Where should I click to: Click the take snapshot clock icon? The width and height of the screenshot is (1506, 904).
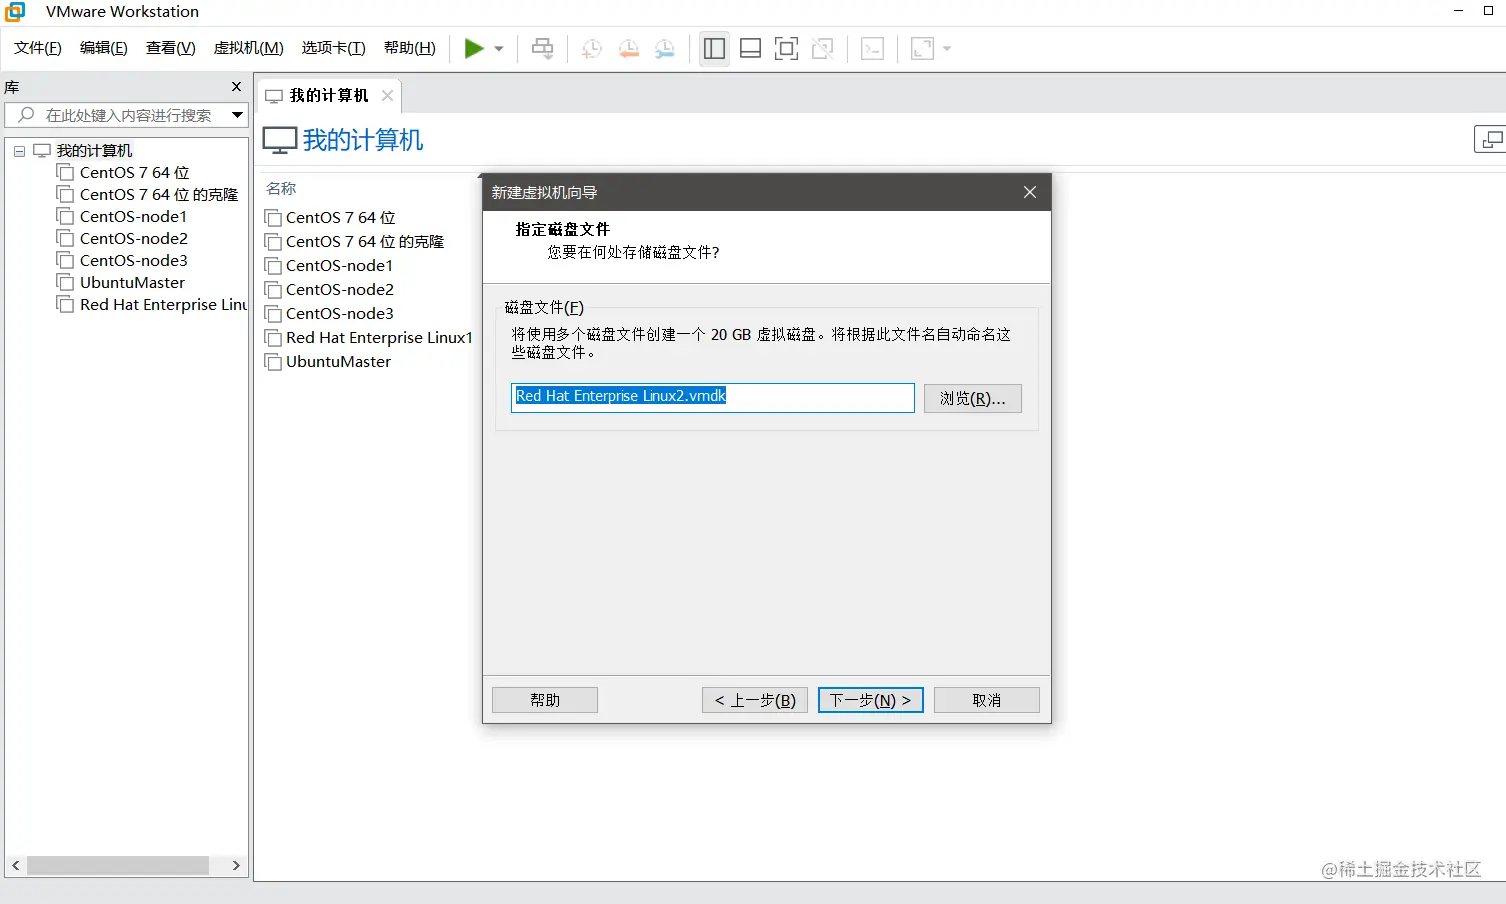592,48
